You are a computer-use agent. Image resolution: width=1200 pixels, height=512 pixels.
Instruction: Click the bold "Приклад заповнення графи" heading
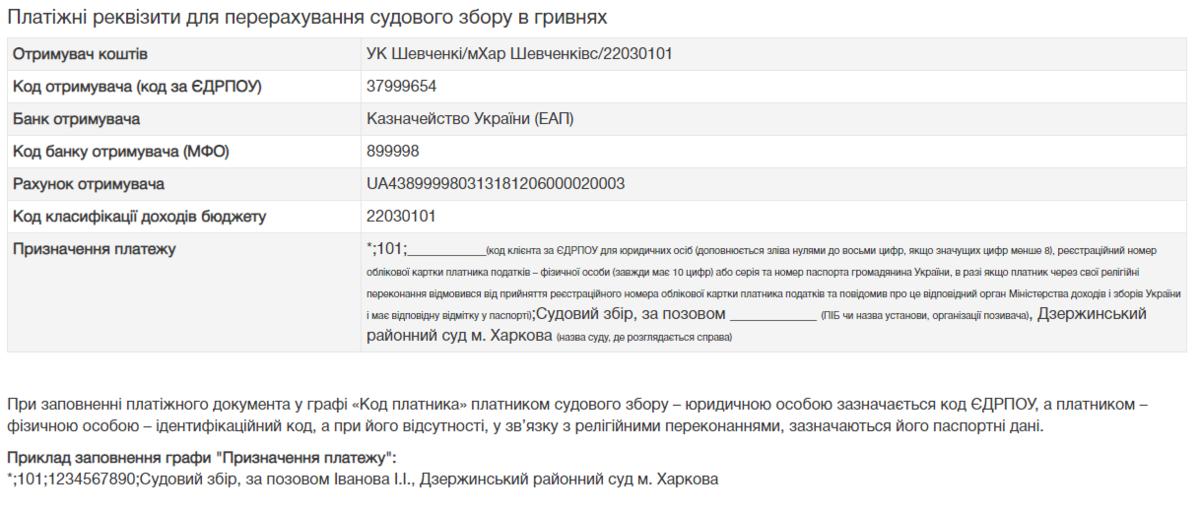(201, 458)
